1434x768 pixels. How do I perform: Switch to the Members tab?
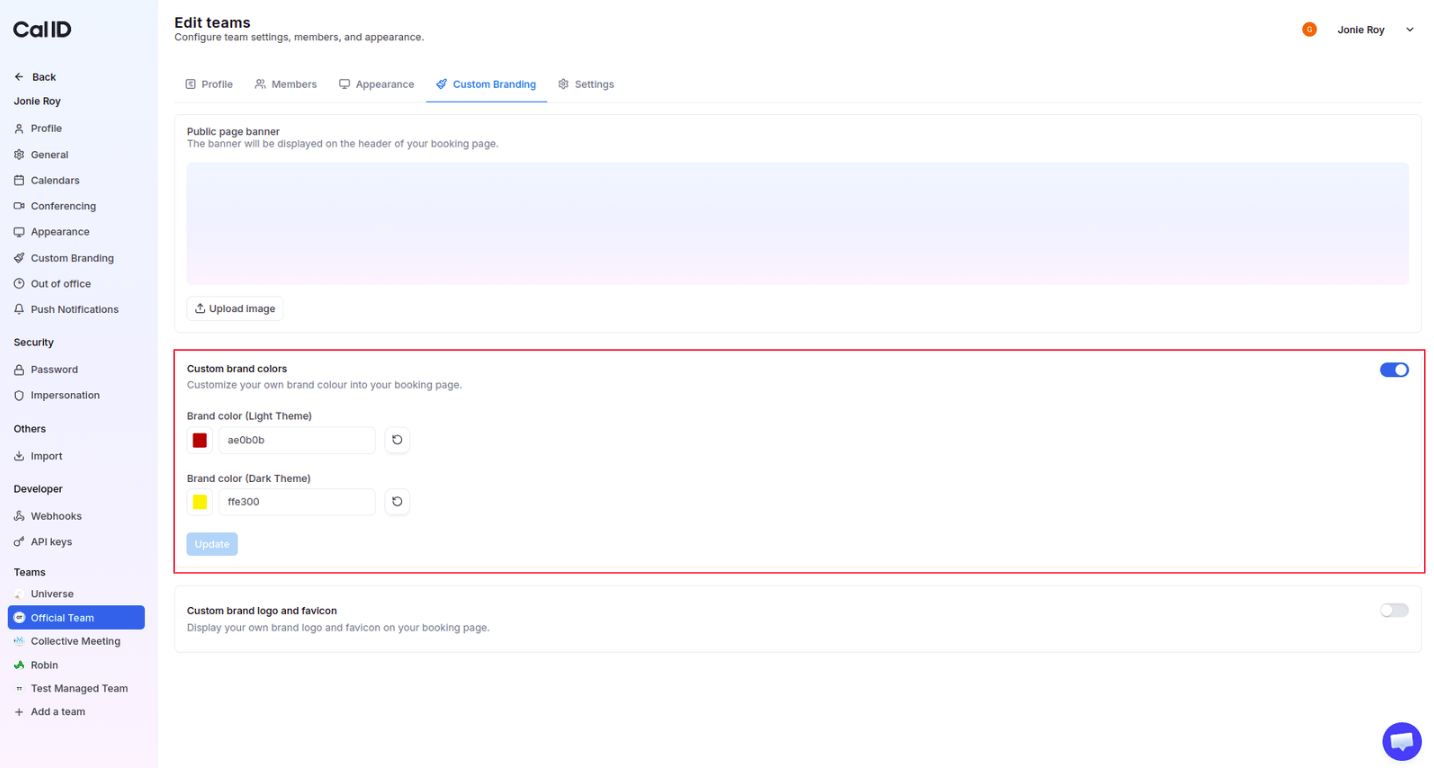point(286,85)
